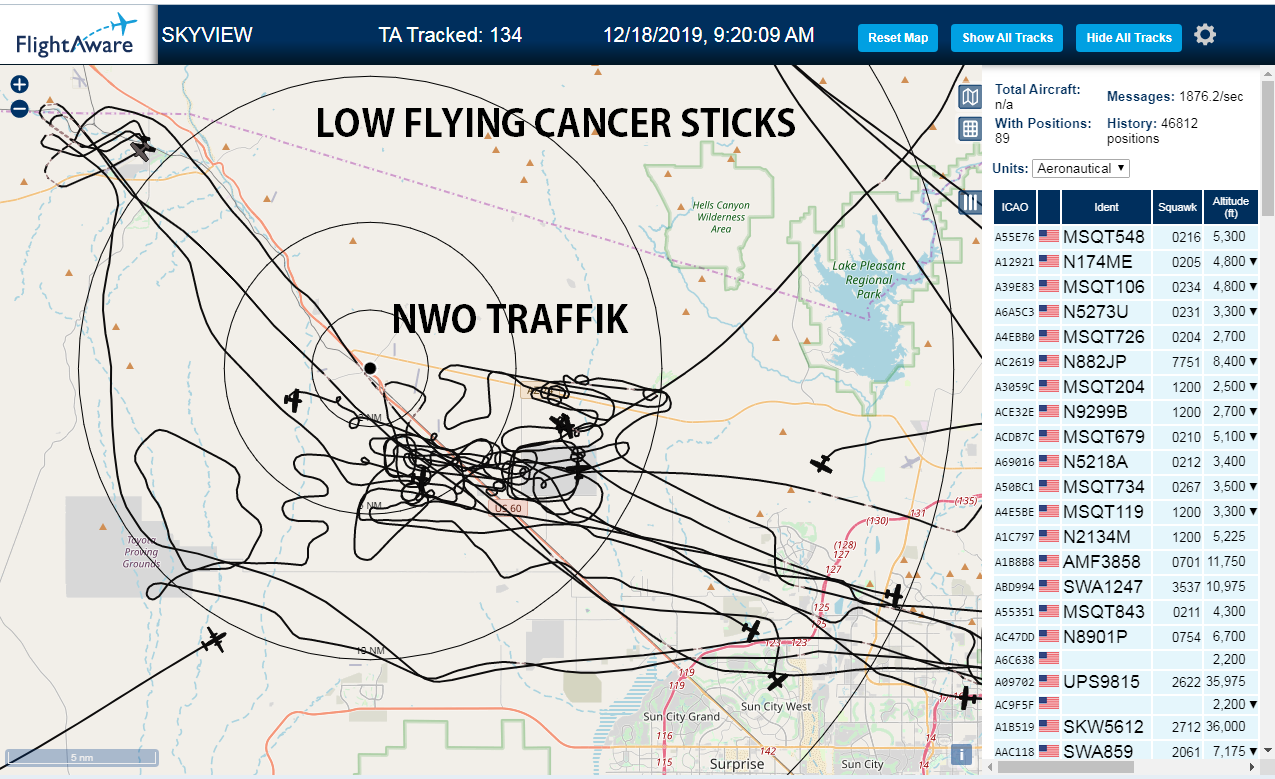Click ICAO code AC9F5F in the table
Viewport: 1275px width, 779px height.
coord(1014,705)
